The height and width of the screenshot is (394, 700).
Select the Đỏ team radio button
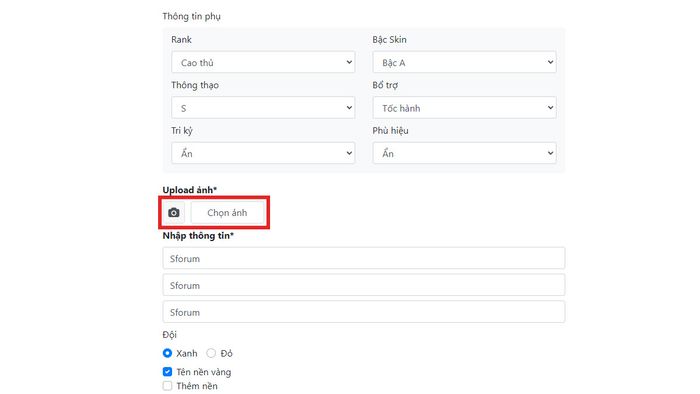coord(211,353)
